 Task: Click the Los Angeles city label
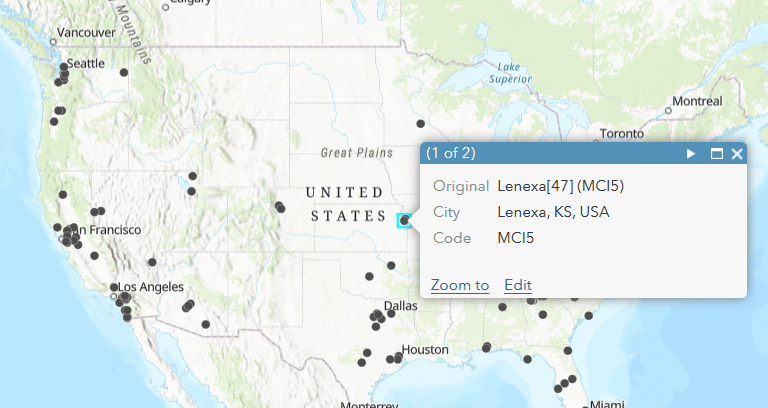click(151, 287)
